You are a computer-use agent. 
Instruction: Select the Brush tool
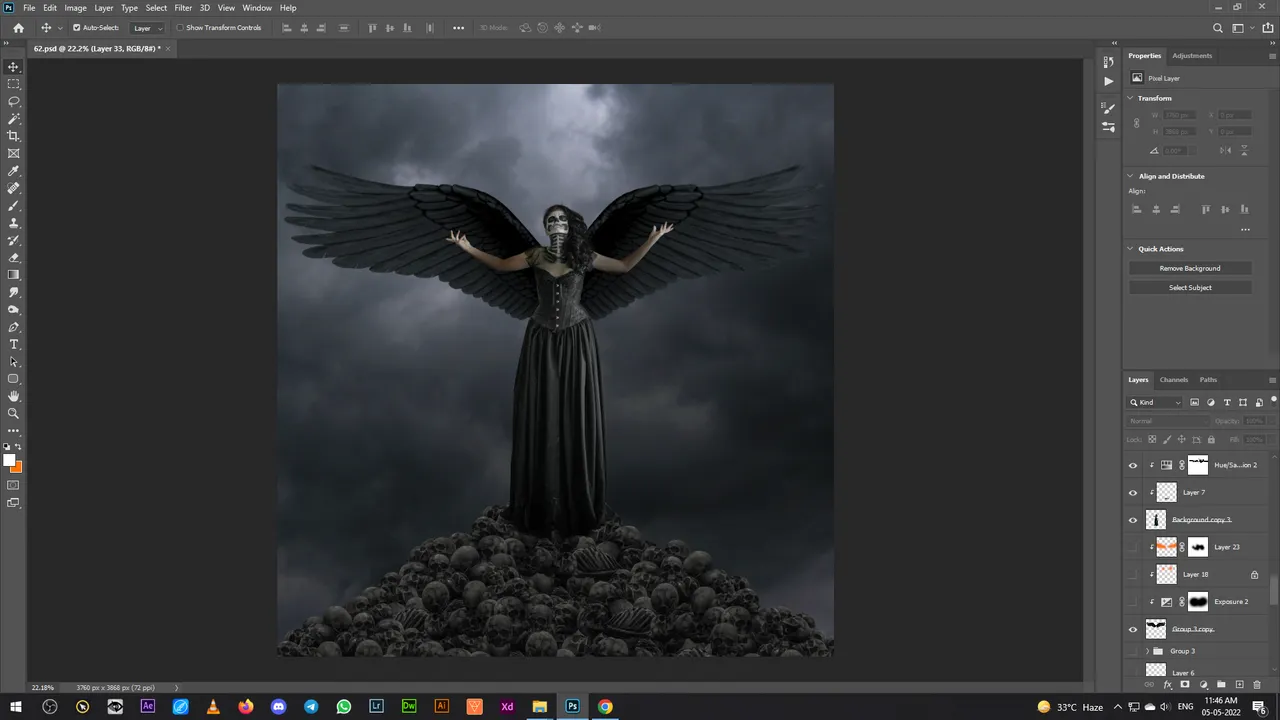pyautogui.click(x=14, y=205)
